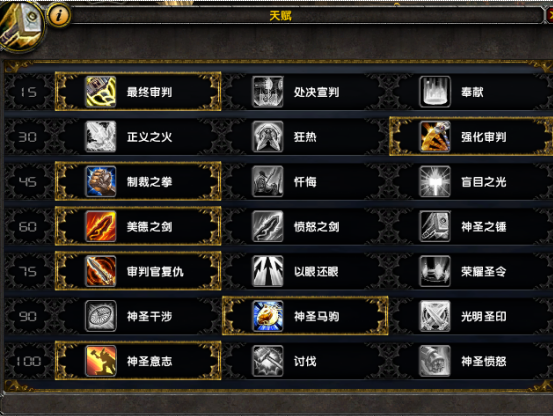Image resolution: width=553 pixels, height=416 pixels.
Task: Open the info button beside portrait
Action: click(59, 15)
